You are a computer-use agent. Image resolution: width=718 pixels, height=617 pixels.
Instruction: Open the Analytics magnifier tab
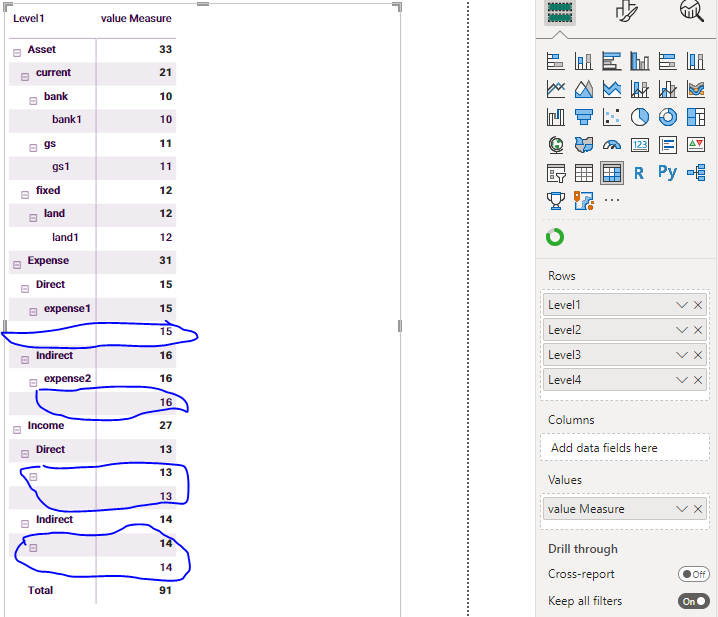691,11
